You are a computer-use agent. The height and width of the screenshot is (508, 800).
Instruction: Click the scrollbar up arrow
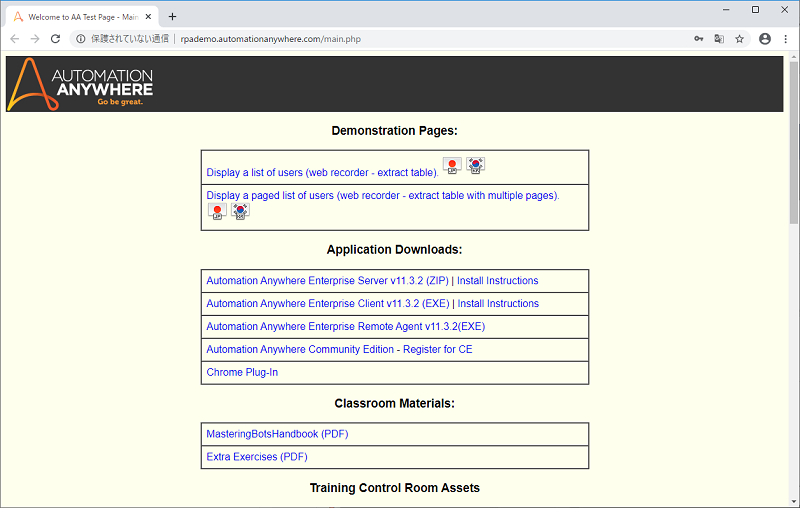(793, 55)
